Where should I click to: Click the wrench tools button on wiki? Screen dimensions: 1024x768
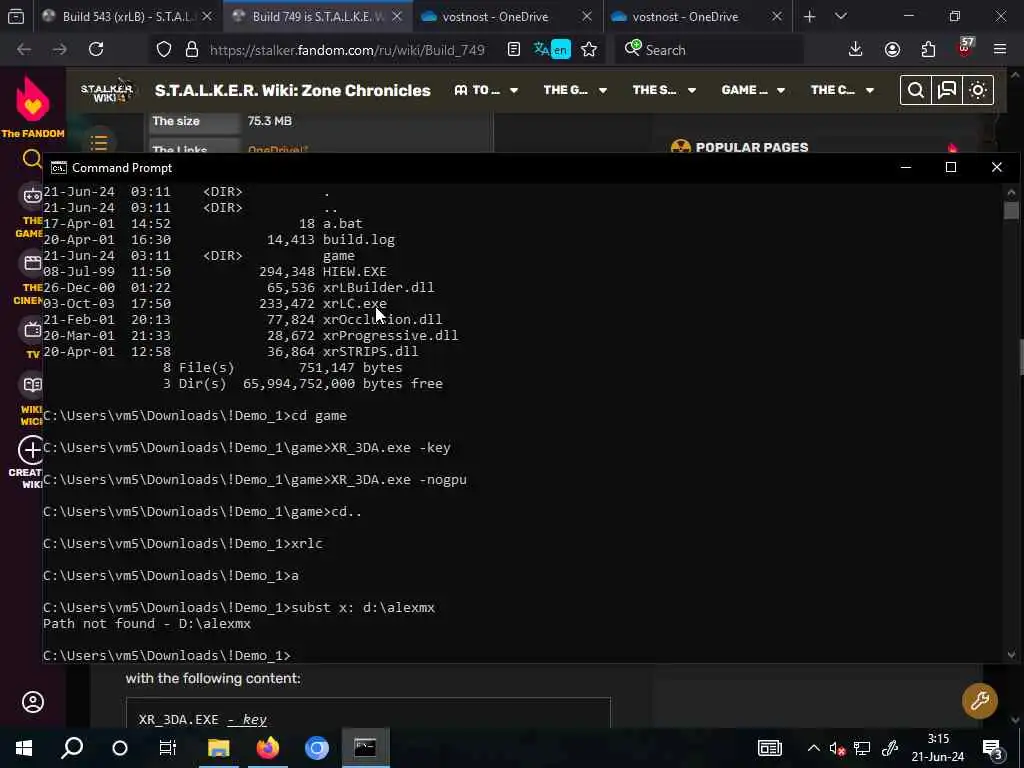pyautogui.click(x=980, y=701)
